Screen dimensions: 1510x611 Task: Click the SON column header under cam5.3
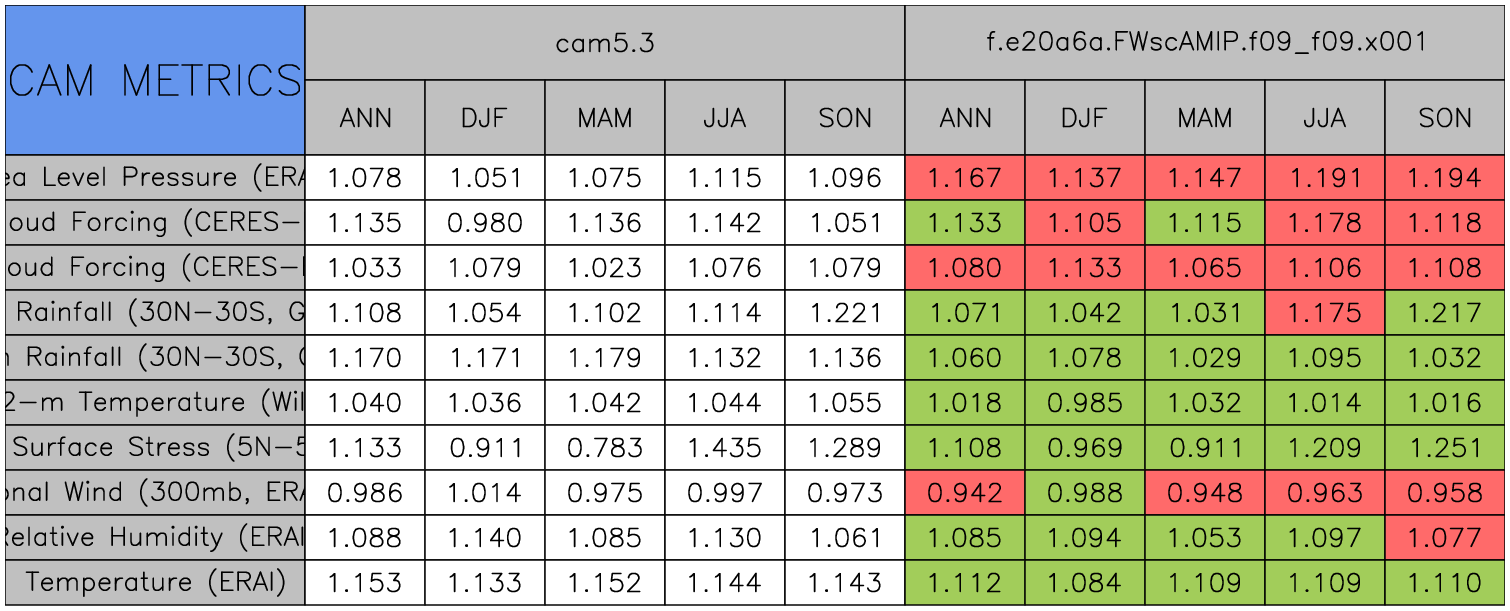pos(845,118)
